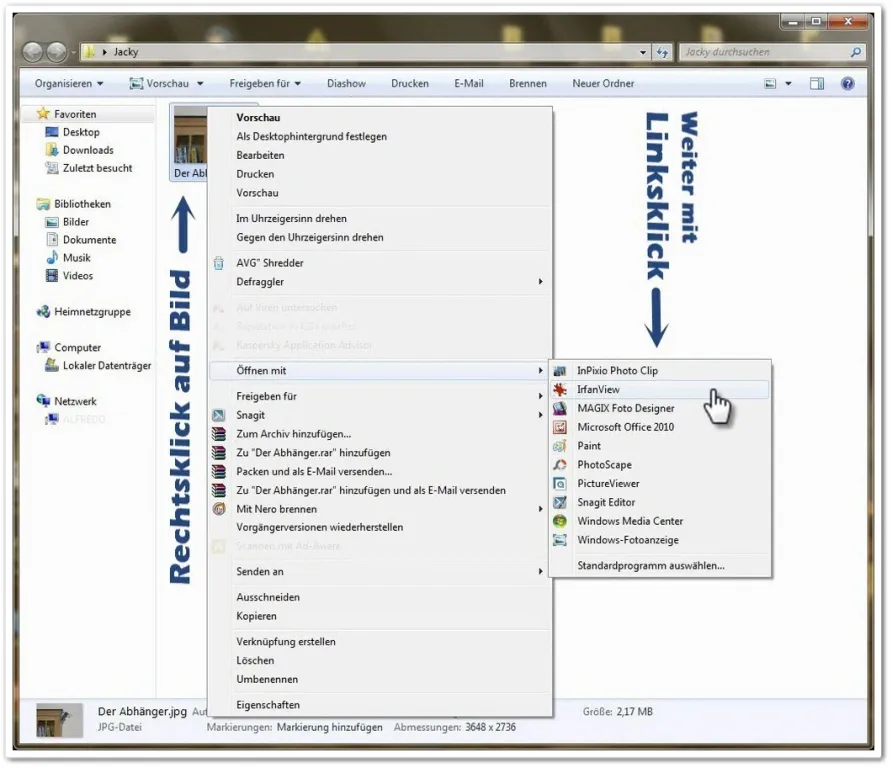Screen dimensions: 892x768
Task: Click the Markierung hinzufügen link
Action: 329,727
